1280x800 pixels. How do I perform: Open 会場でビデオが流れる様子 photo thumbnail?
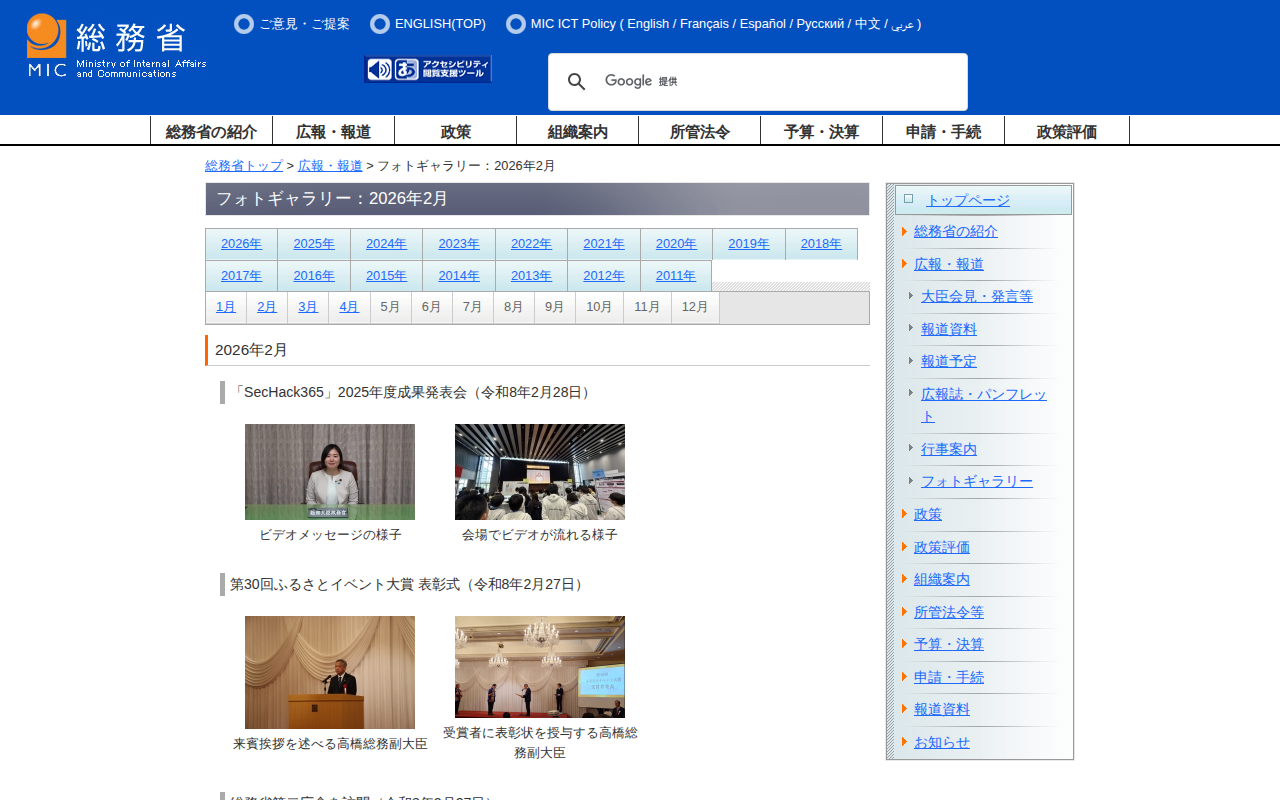(540, 472)
